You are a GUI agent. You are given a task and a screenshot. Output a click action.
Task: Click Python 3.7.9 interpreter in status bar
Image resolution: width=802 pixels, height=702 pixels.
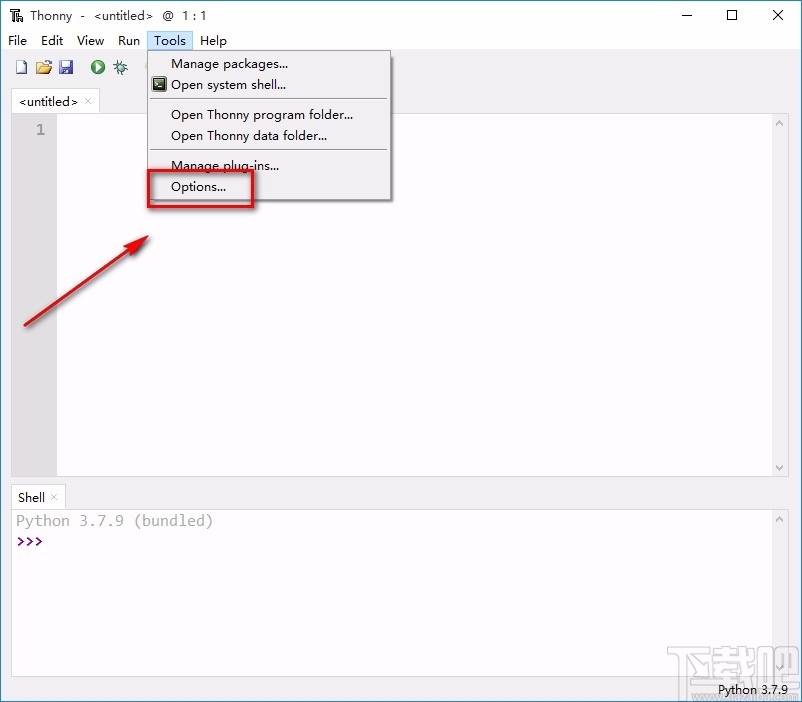[752, 690]
